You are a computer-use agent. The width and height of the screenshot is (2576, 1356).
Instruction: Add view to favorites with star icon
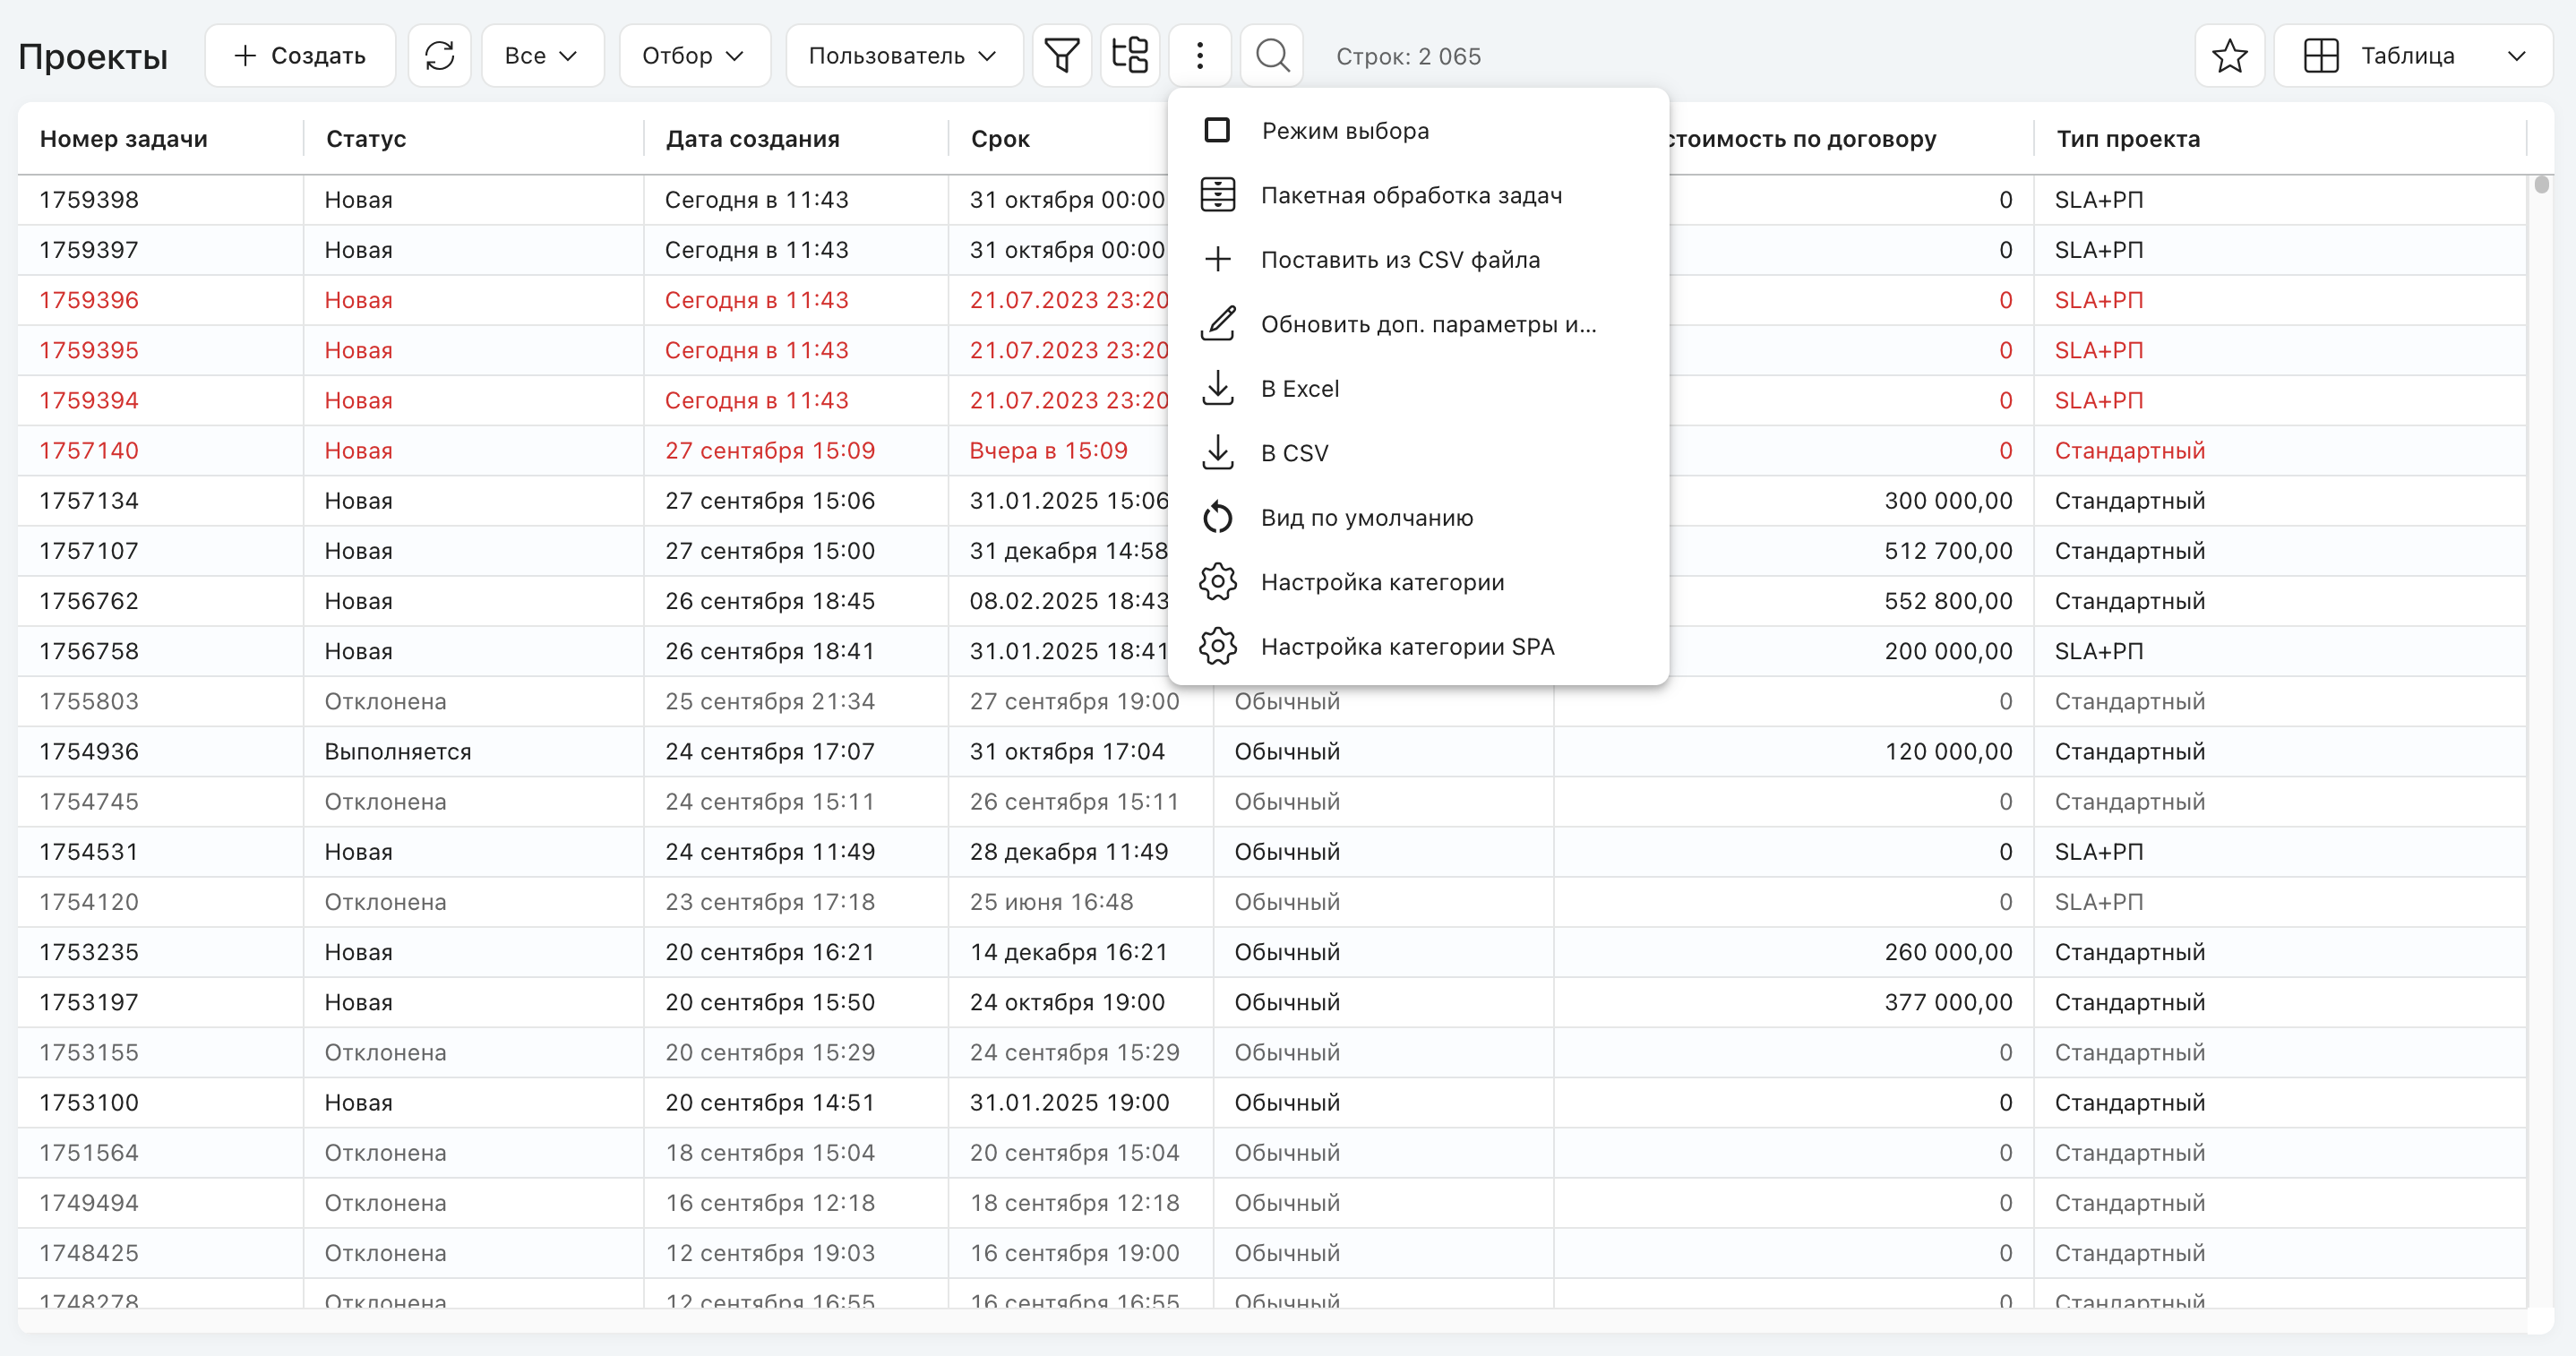pyautogui.click(x=2230, y=55)
